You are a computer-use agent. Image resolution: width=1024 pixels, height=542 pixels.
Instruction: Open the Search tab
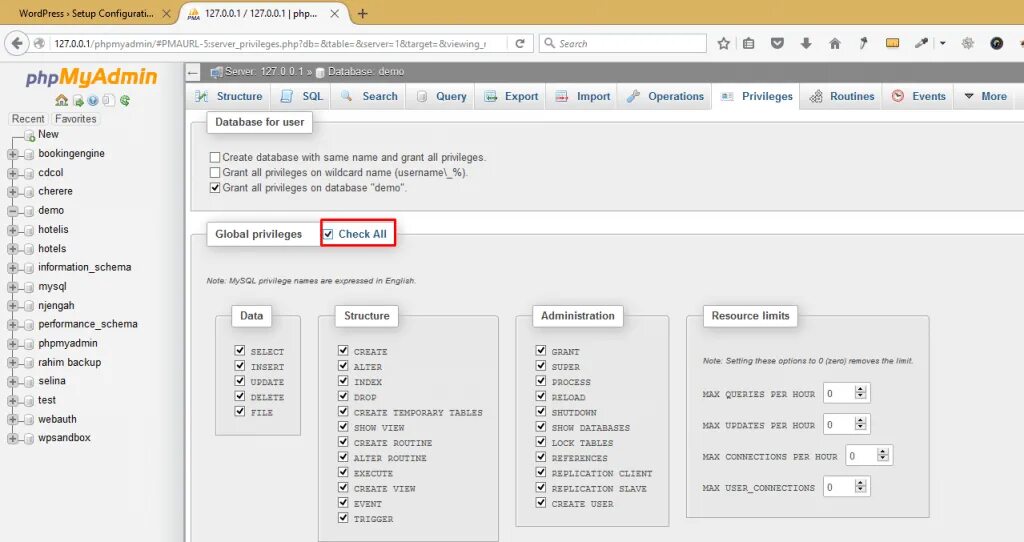[370, 96]
